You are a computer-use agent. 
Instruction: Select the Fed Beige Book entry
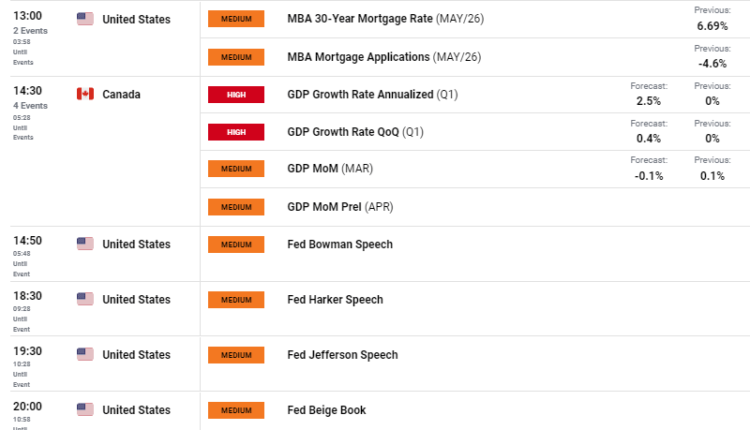326,410
